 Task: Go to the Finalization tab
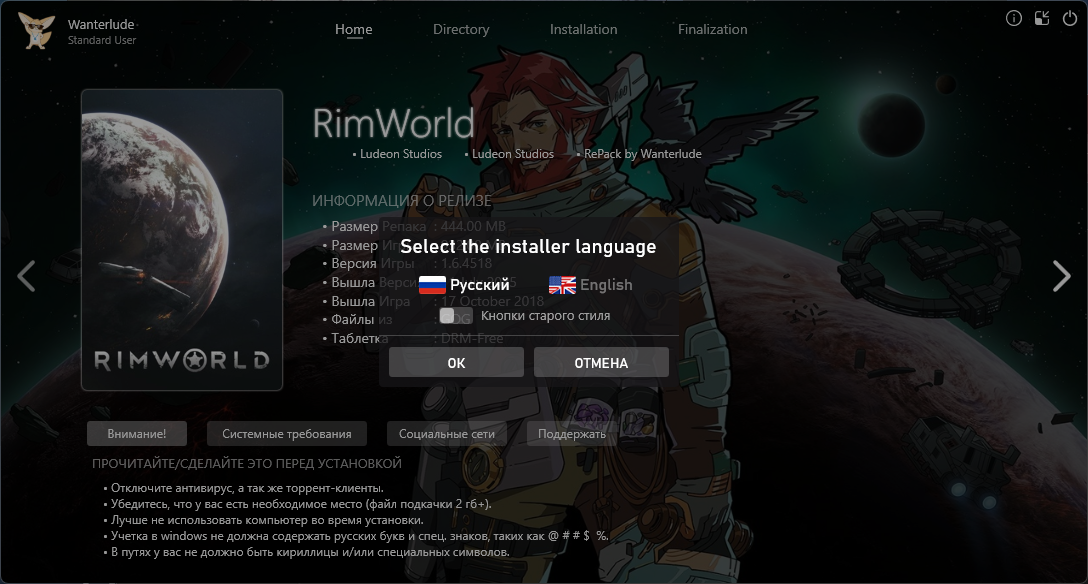click(x=712, y=29)
